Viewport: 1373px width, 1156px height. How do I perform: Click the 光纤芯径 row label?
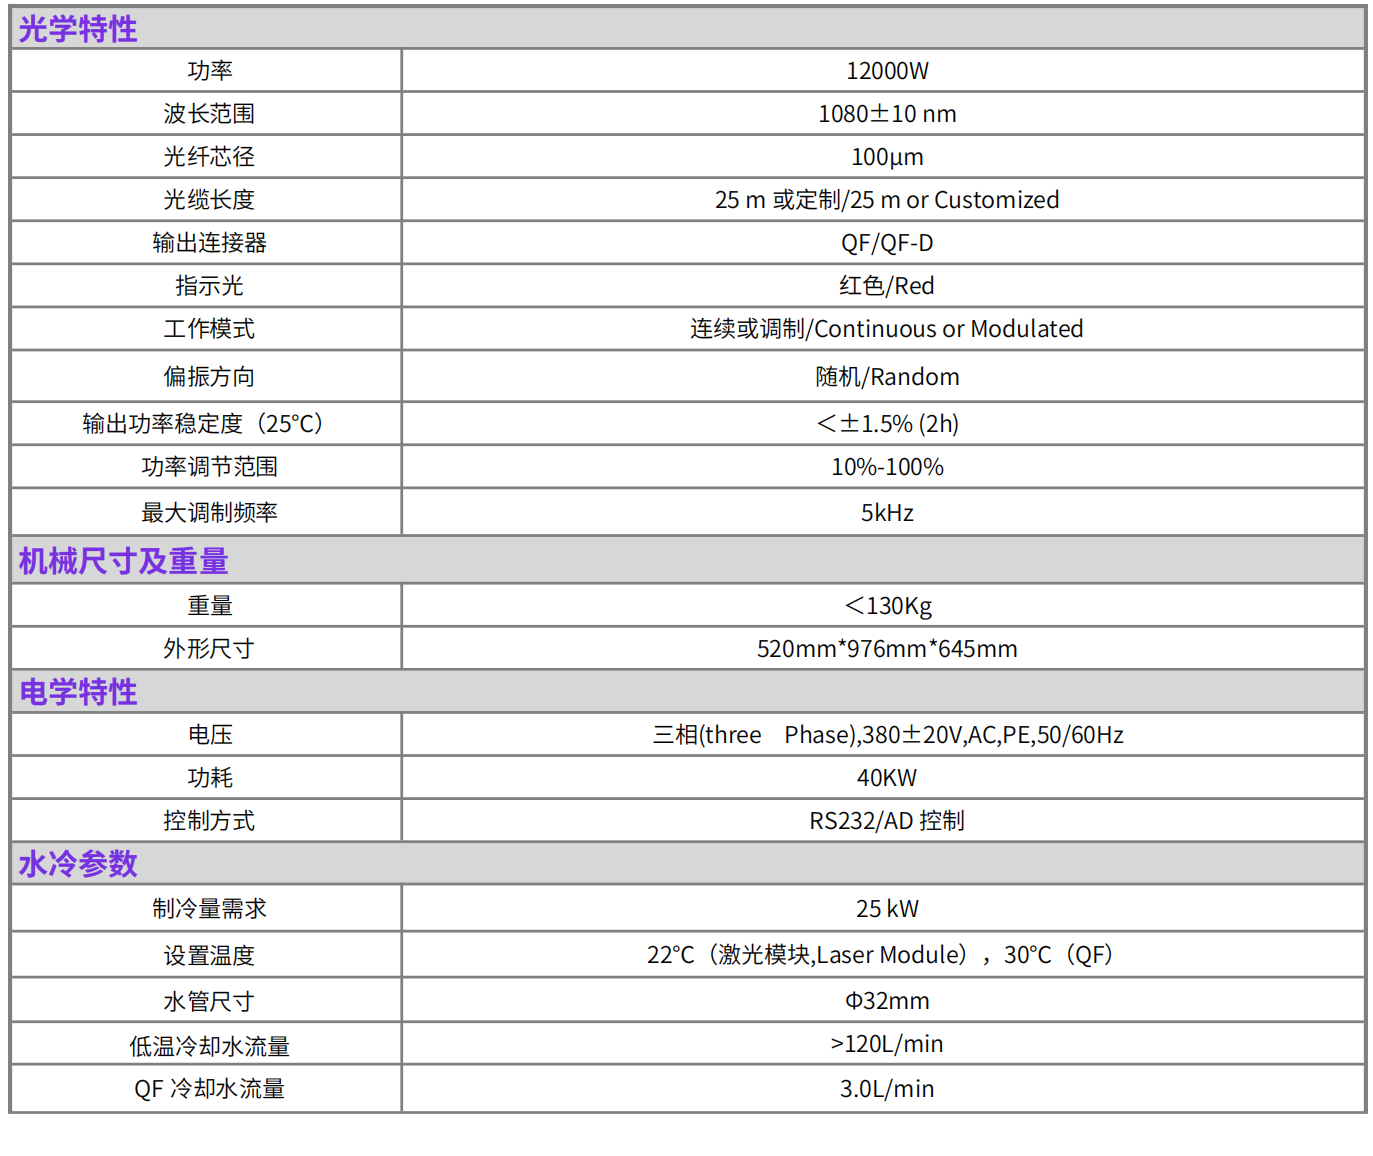(209, 157)
